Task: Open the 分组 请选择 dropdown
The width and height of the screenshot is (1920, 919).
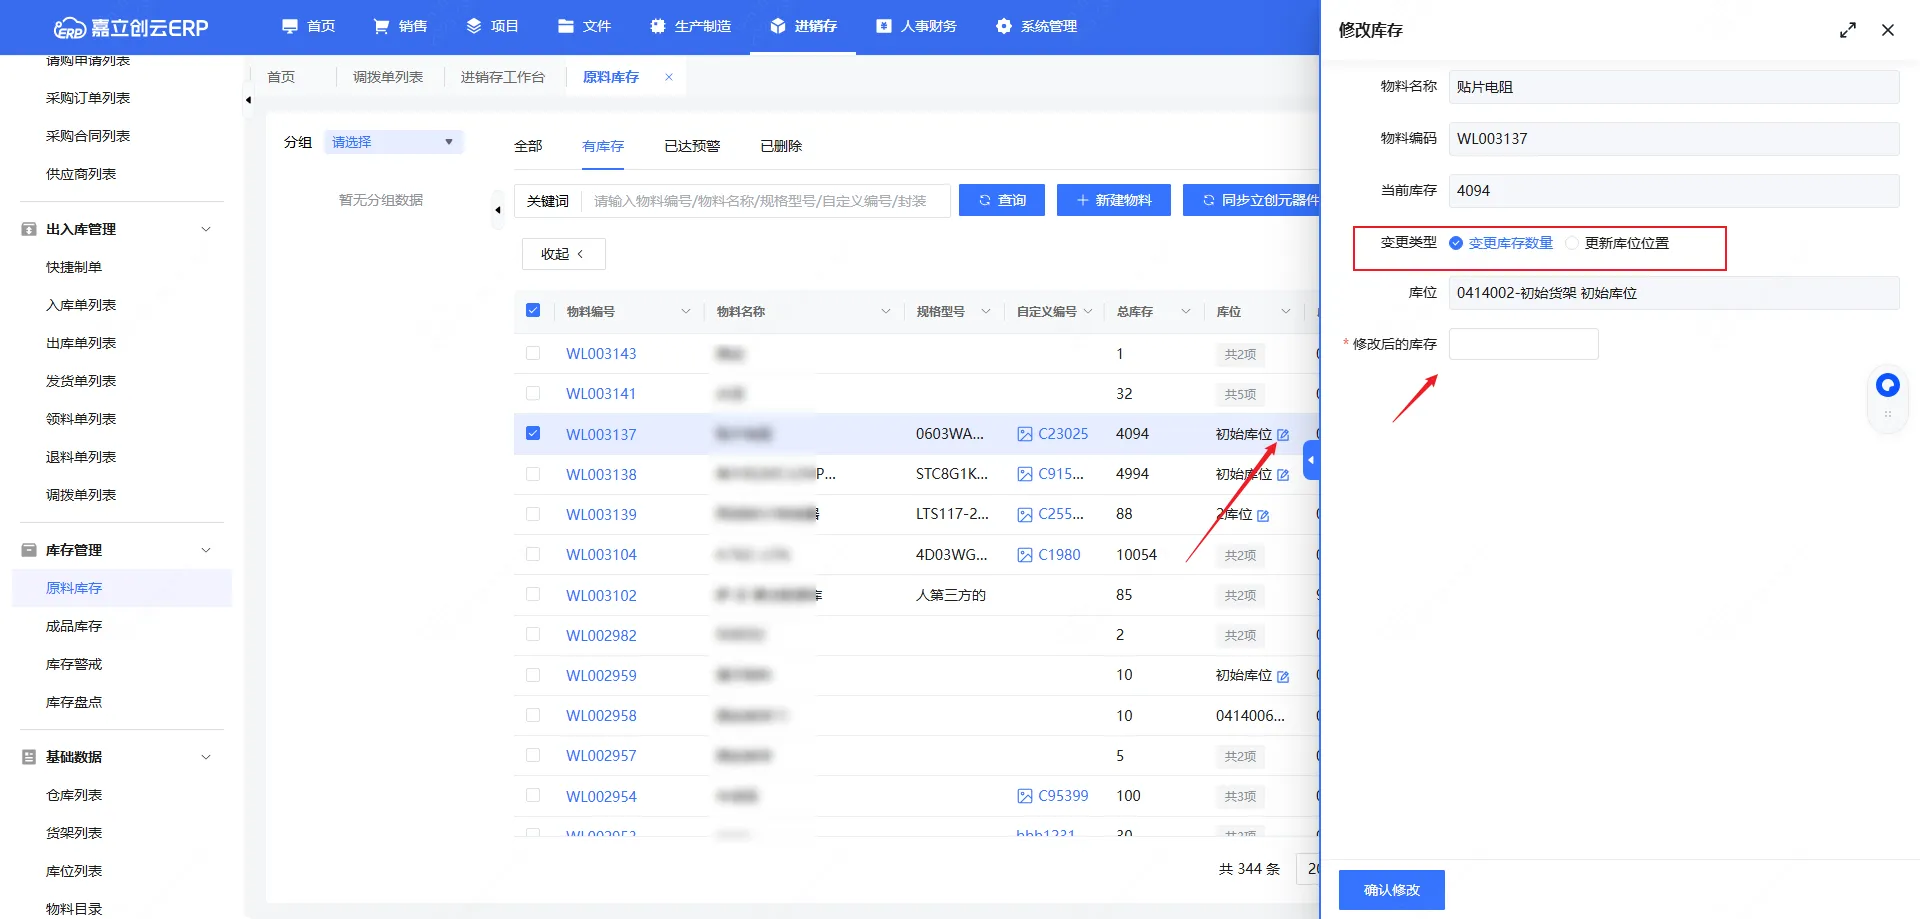Action: [394, 142]
